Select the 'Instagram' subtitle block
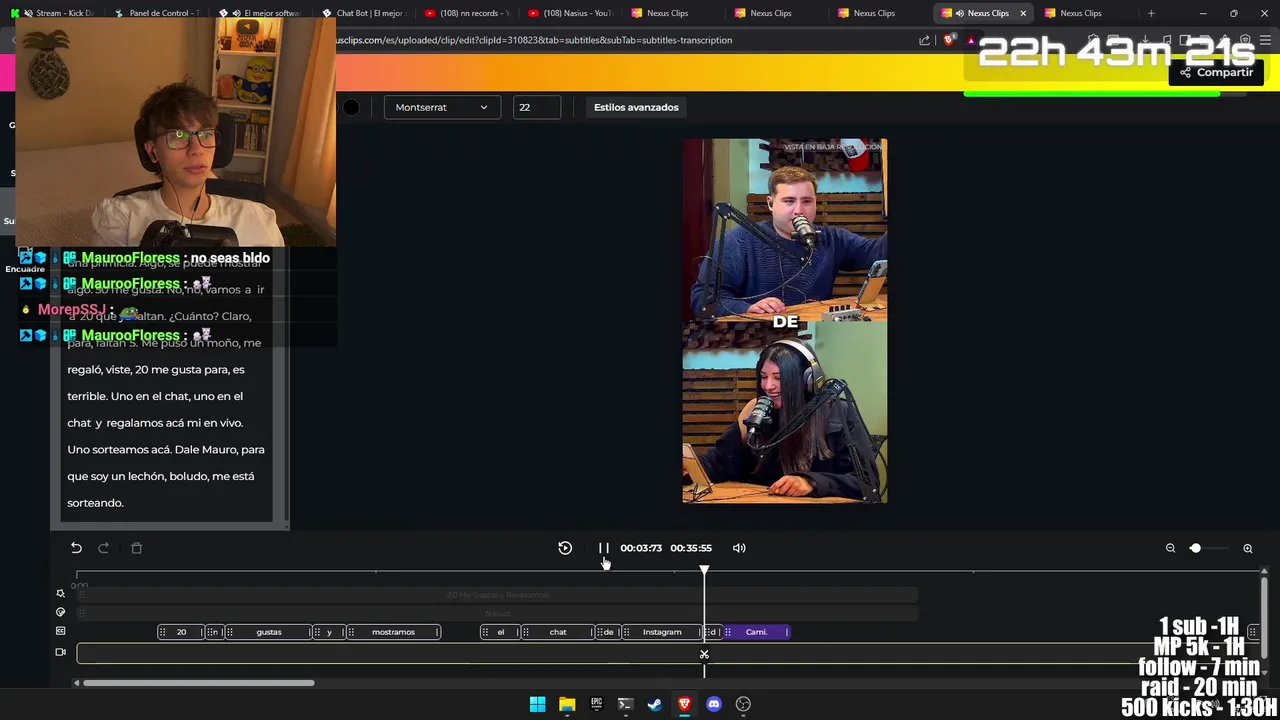 tap(661, 632)
